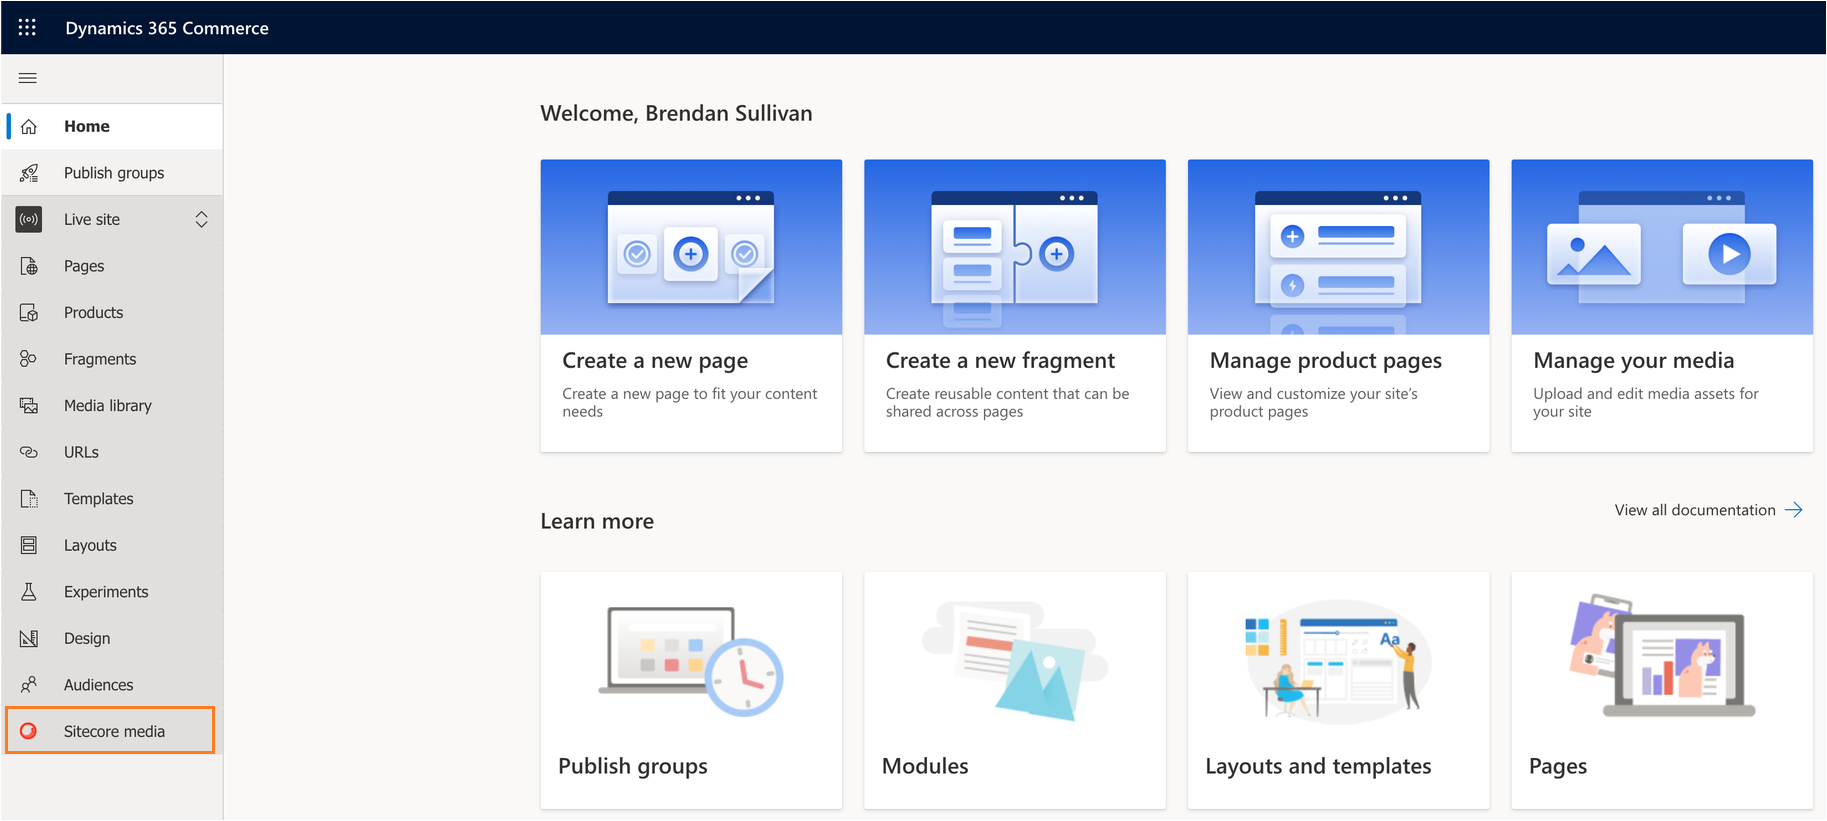Image resolution: width=1827 pixels, height=821 pixels.
Task: Click the Create a new page title
Action: [x=655, y=361]
